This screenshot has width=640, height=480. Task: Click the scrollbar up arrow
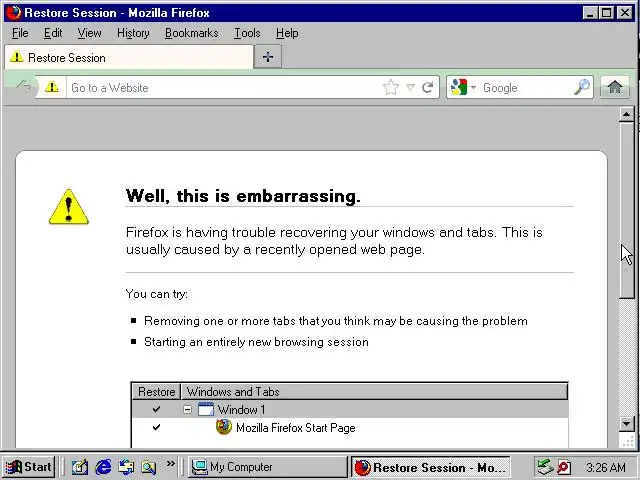(626, 114)
